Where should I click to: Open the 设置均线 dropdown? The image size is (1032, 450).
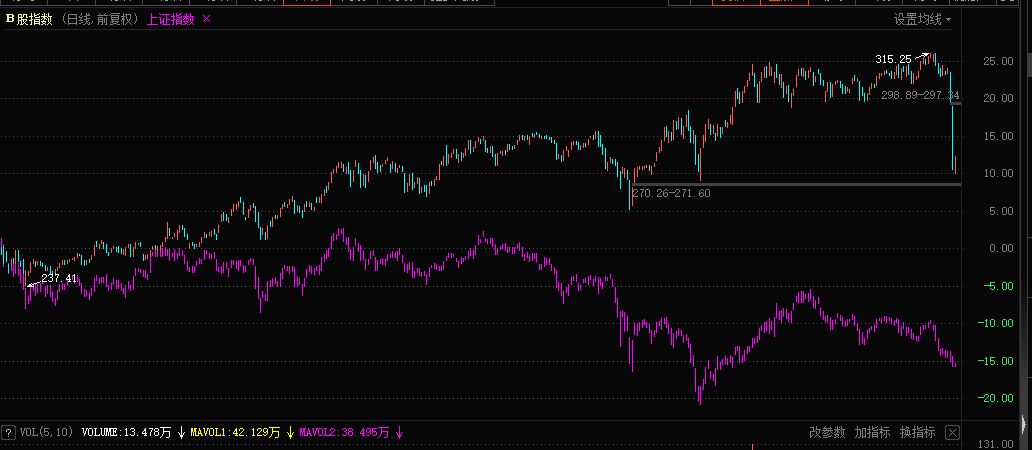922,19
